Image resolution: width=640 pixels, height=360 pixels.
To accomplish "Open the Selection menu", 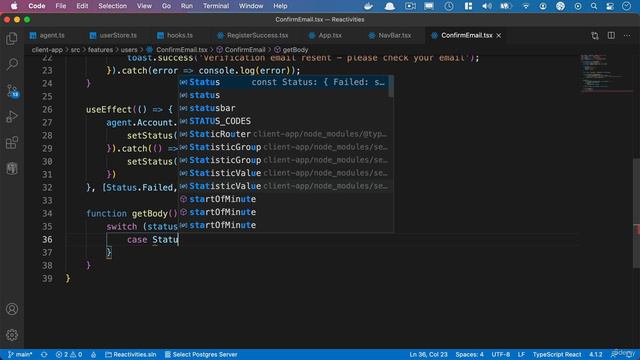I will 112,6.
